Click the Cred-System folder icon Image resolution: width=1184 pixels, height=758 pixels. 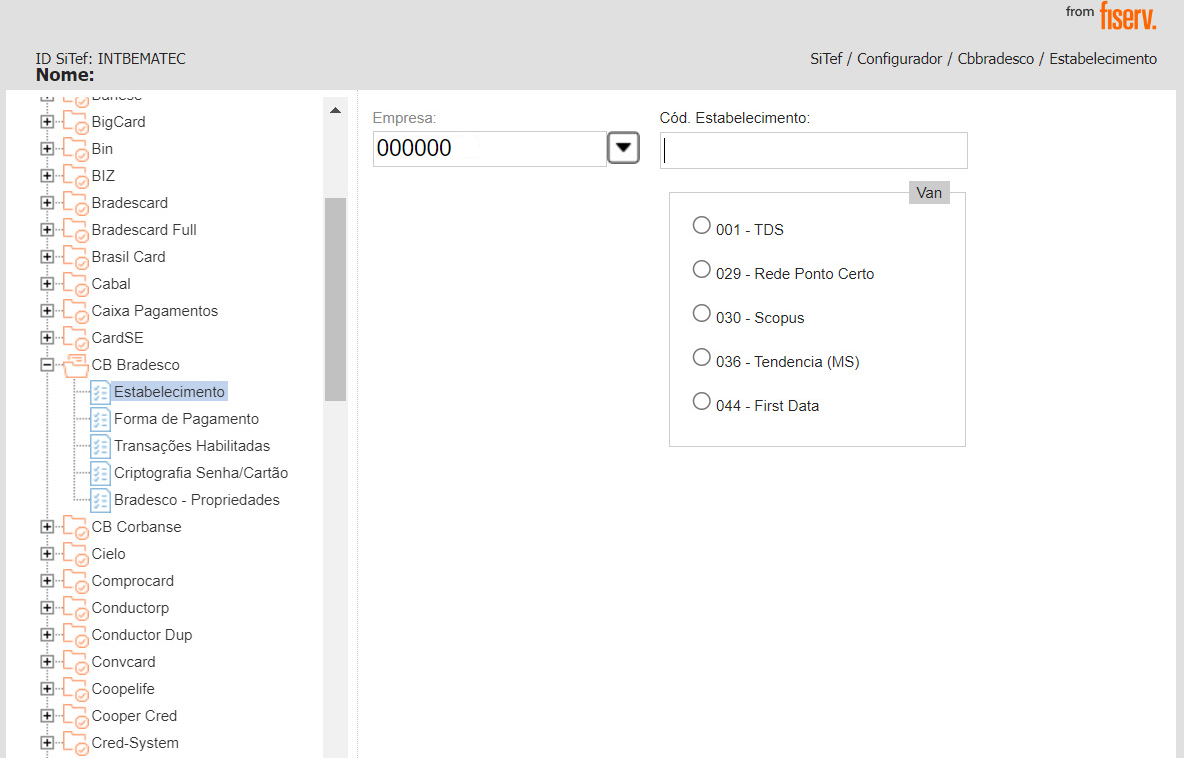click(76, 744)
